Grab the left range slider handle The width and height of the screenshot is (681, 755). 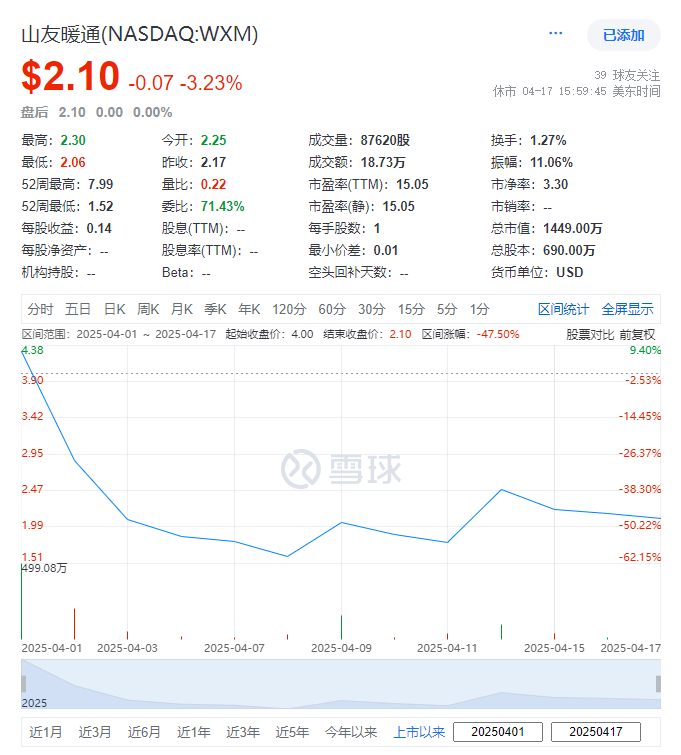(24, 684)
